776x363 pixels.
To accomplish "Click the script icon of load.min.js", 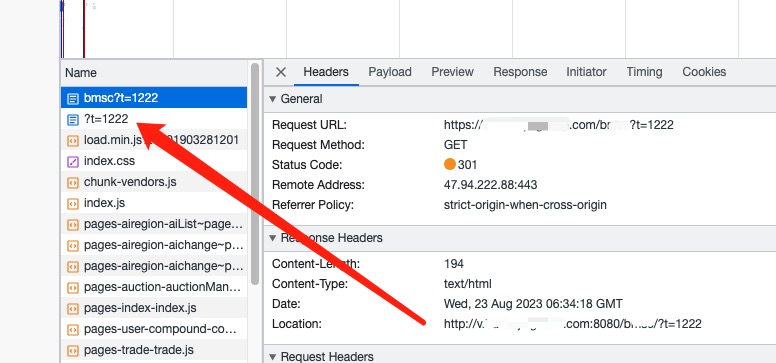I will [73, 141].
